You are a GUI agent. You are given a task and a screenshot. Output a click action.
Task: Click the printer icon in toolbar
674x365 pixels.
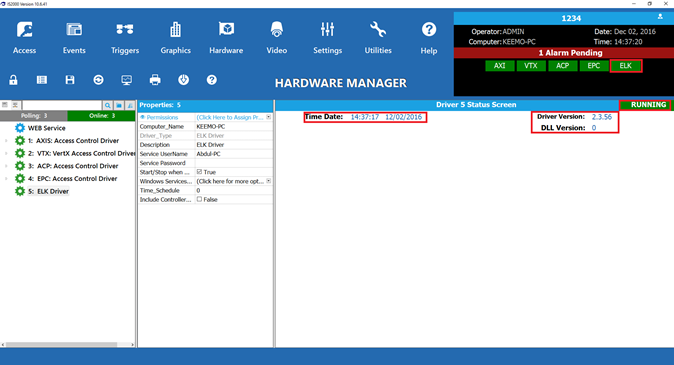click(155, 80)
